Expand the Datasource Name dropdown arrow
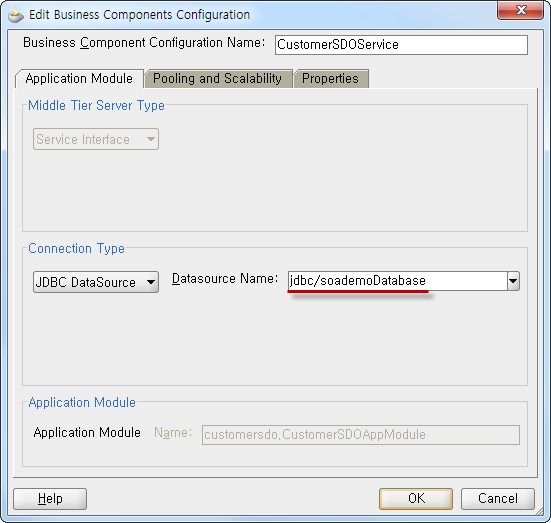Image resolution: width=551 pixels, height=523 pixels. click(513, 281)
